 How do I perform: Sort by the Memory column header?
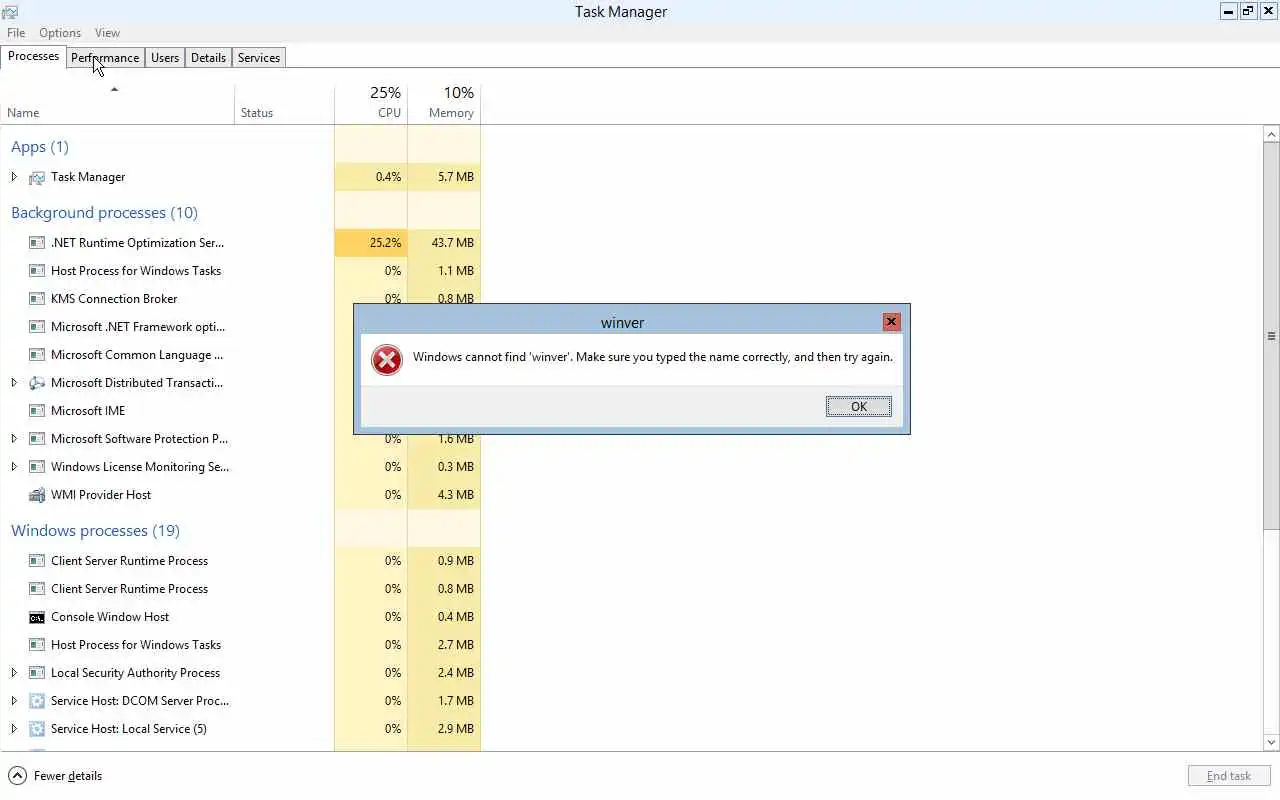(x=444, y=103)
